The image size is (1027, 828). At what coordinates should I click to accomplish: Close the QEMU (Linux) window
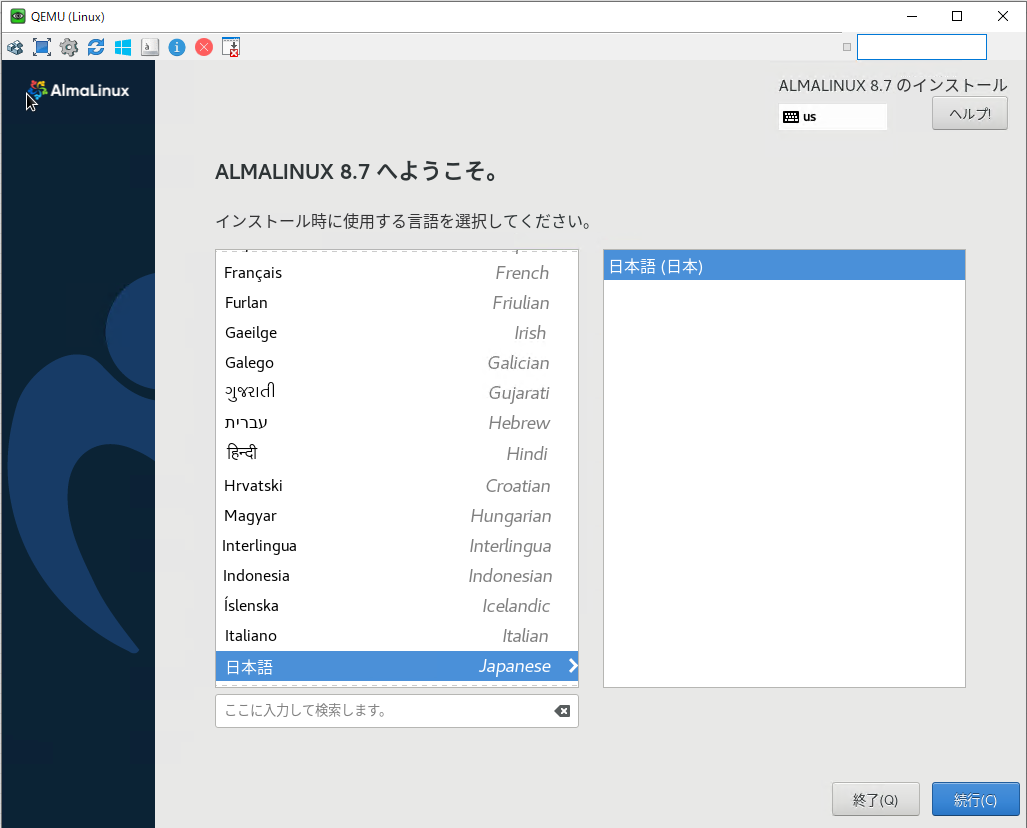pyautogui.click(x=1003, y=16)
